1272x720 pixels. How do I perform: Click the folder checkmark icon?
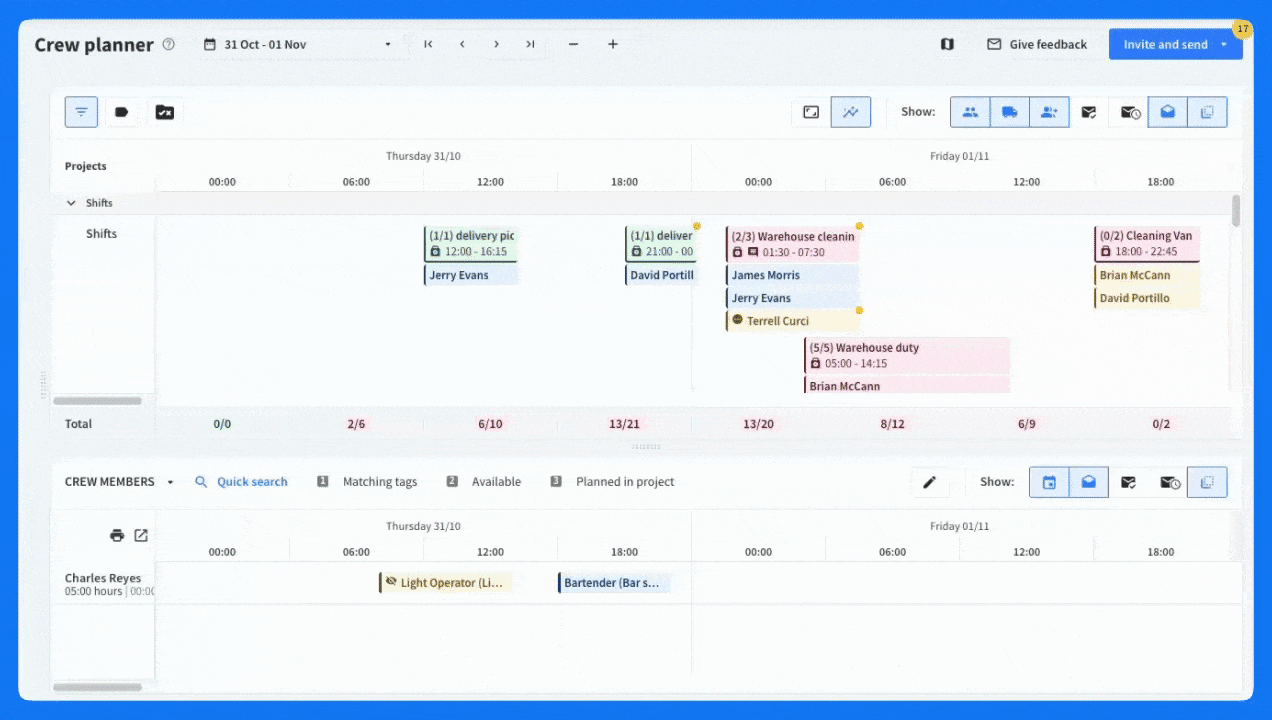click(x=165, y=112)
